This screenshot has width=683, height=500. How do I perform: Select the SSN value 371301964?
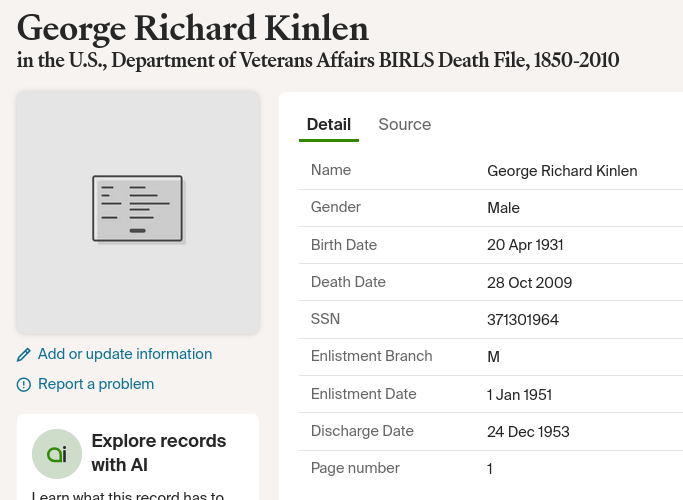523,320
